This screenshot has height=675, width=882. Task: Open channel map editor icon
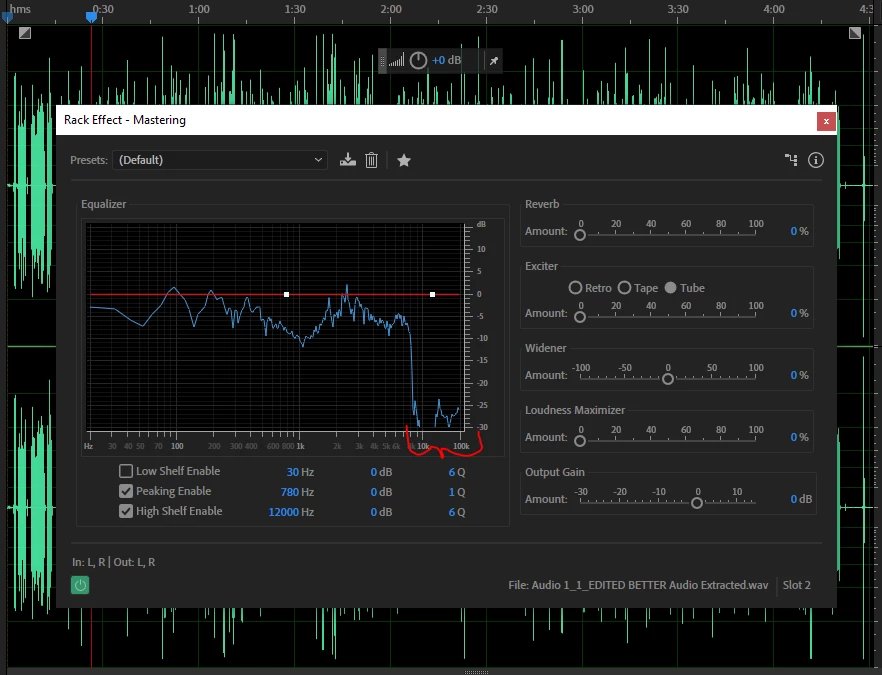(791, 160)
